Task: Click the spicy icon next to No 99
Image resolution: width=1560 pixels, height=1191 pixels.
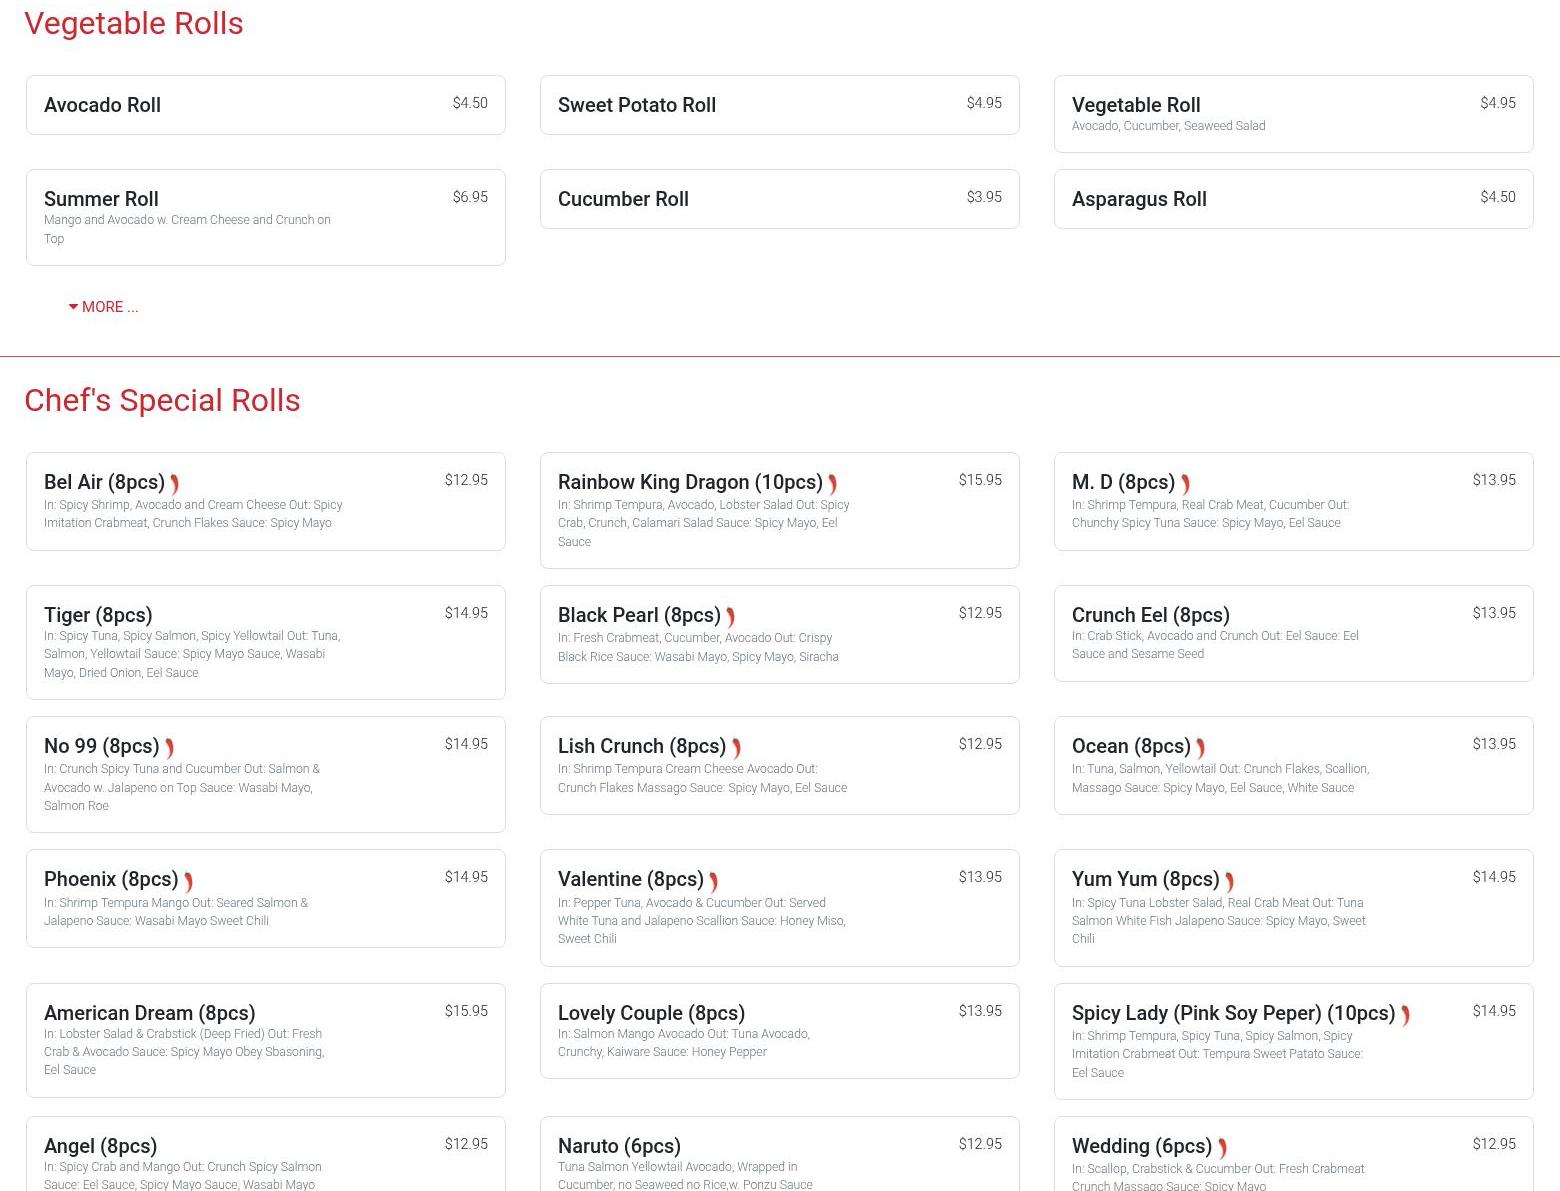Action: (169, 749)
